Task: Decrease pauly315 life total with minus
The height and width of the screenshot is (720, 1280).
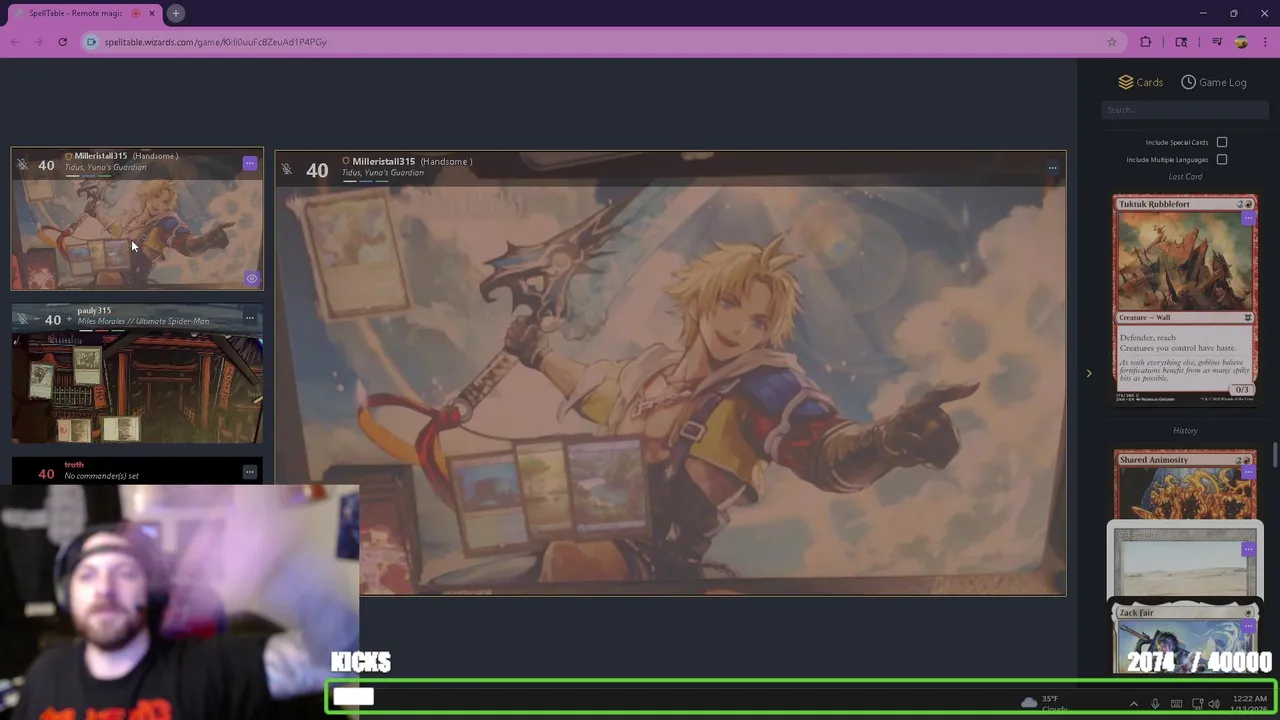Action: [x=36, y=320]
